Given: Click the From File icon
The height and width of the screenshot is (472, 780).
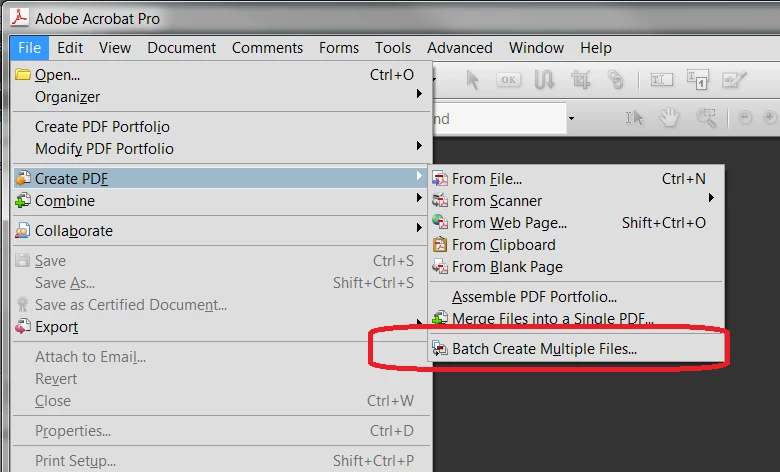Looking at the screenshot, I should coord(440,179).
